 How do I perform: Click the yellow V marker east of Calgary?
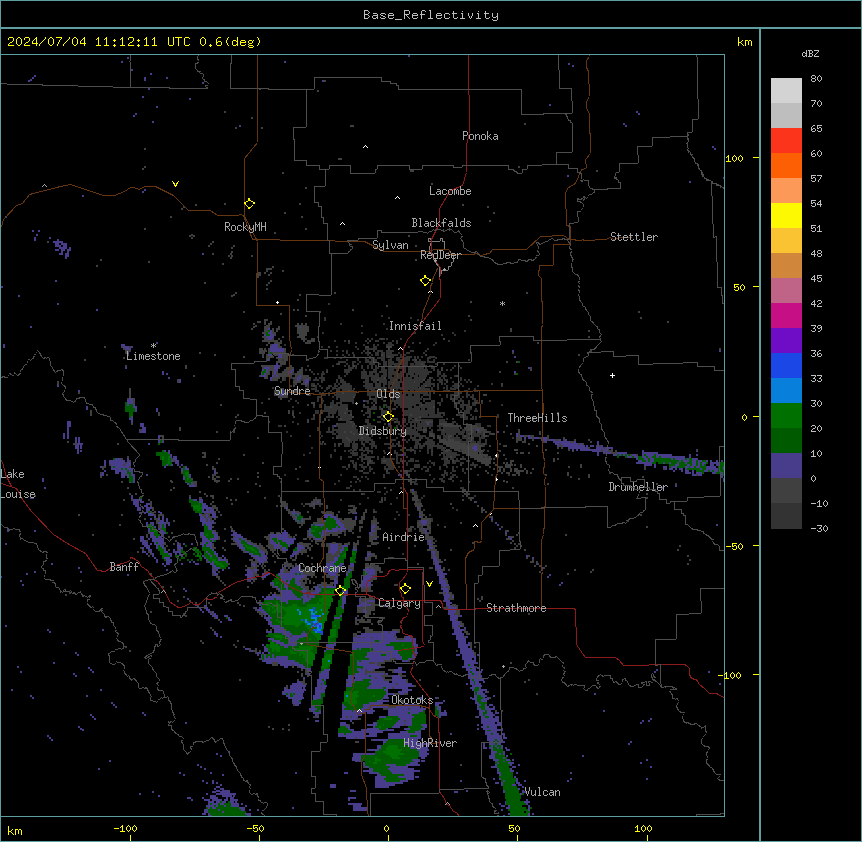(x=429, y=584)
